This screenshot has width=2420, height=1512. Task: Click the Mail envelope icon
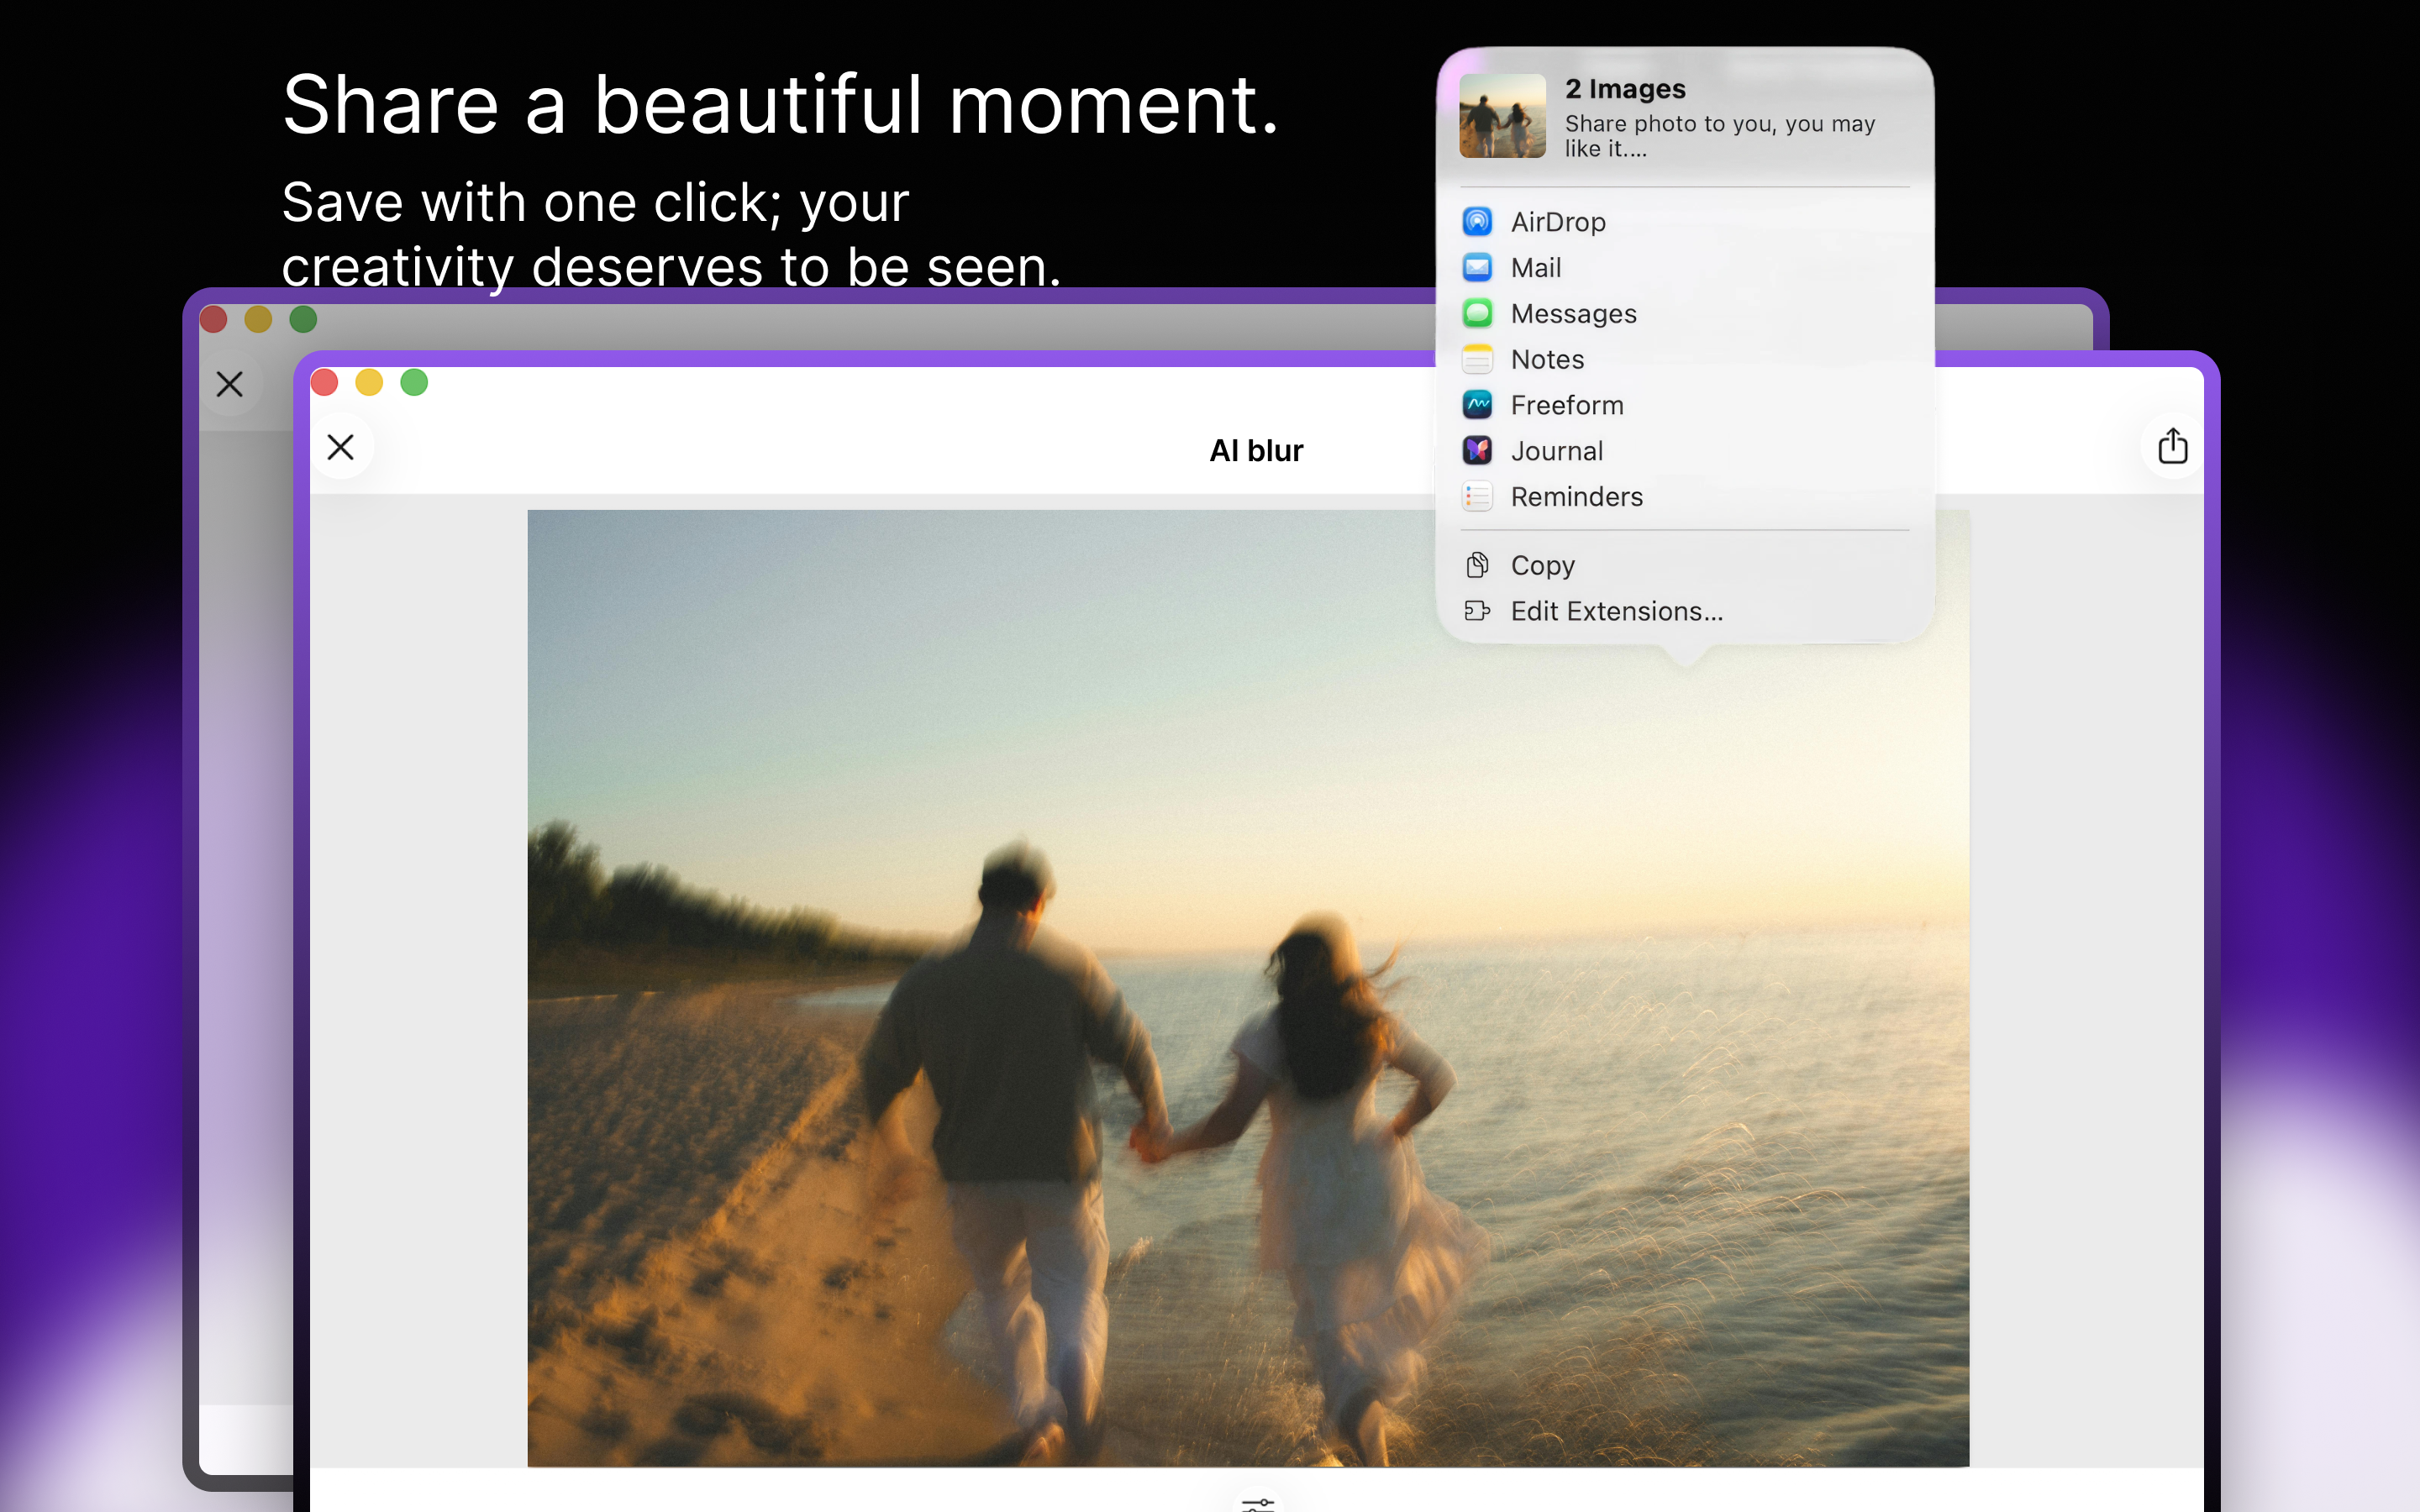(x=1477, y=268)
